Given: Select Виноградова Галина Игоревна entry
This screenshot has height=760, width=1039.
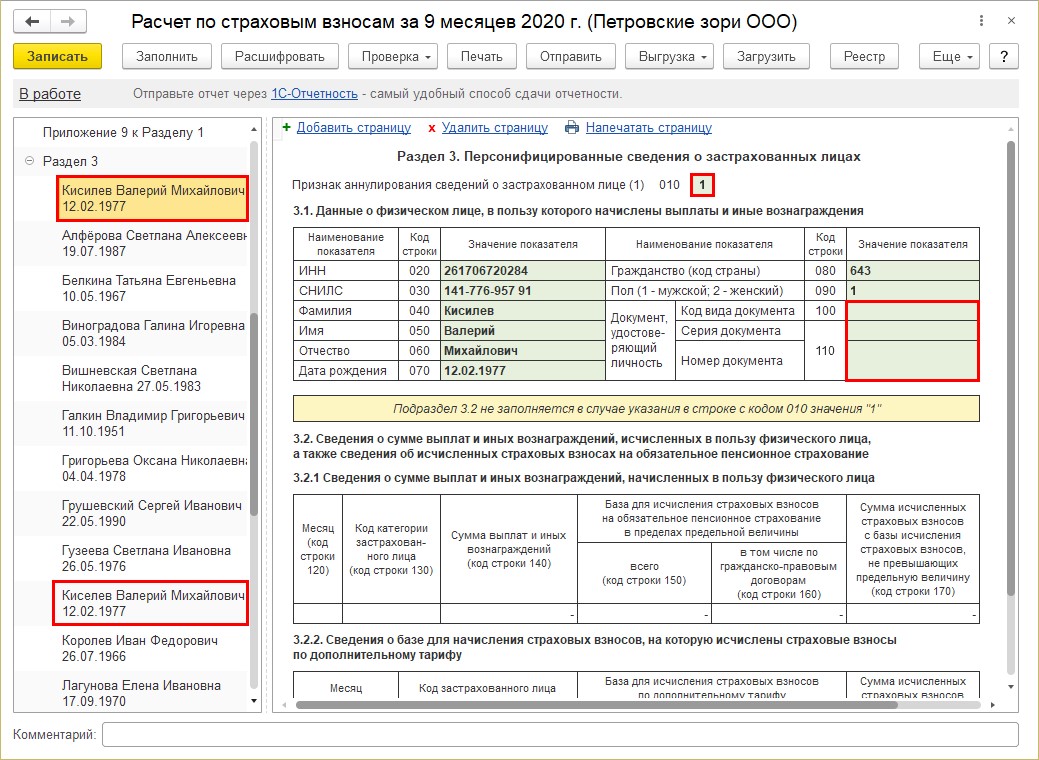Looking at the screenshot, I should pos(152,333).
